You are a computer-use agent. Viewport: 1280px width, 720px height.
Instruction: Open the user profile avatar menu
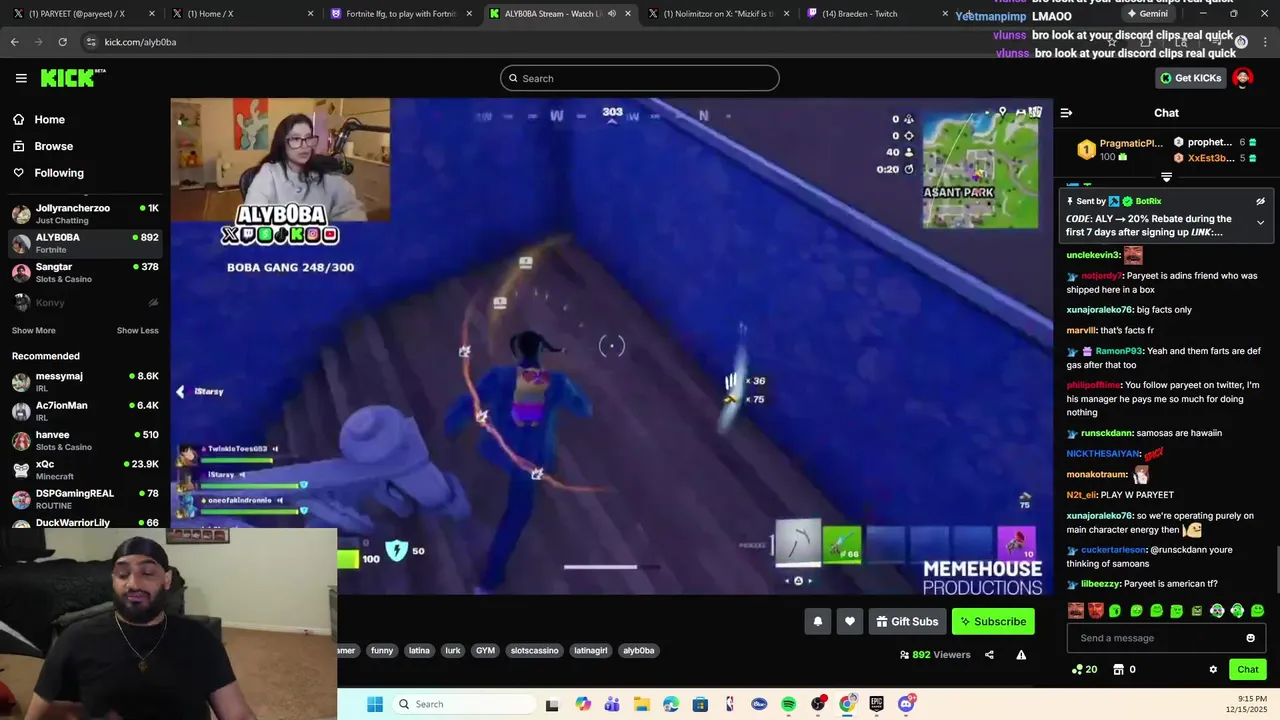[1243, 78]
